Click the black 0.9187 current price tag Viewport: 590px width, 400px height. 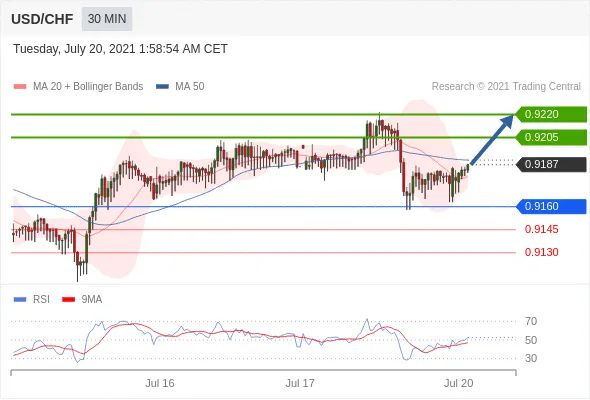tap(551, 164)
